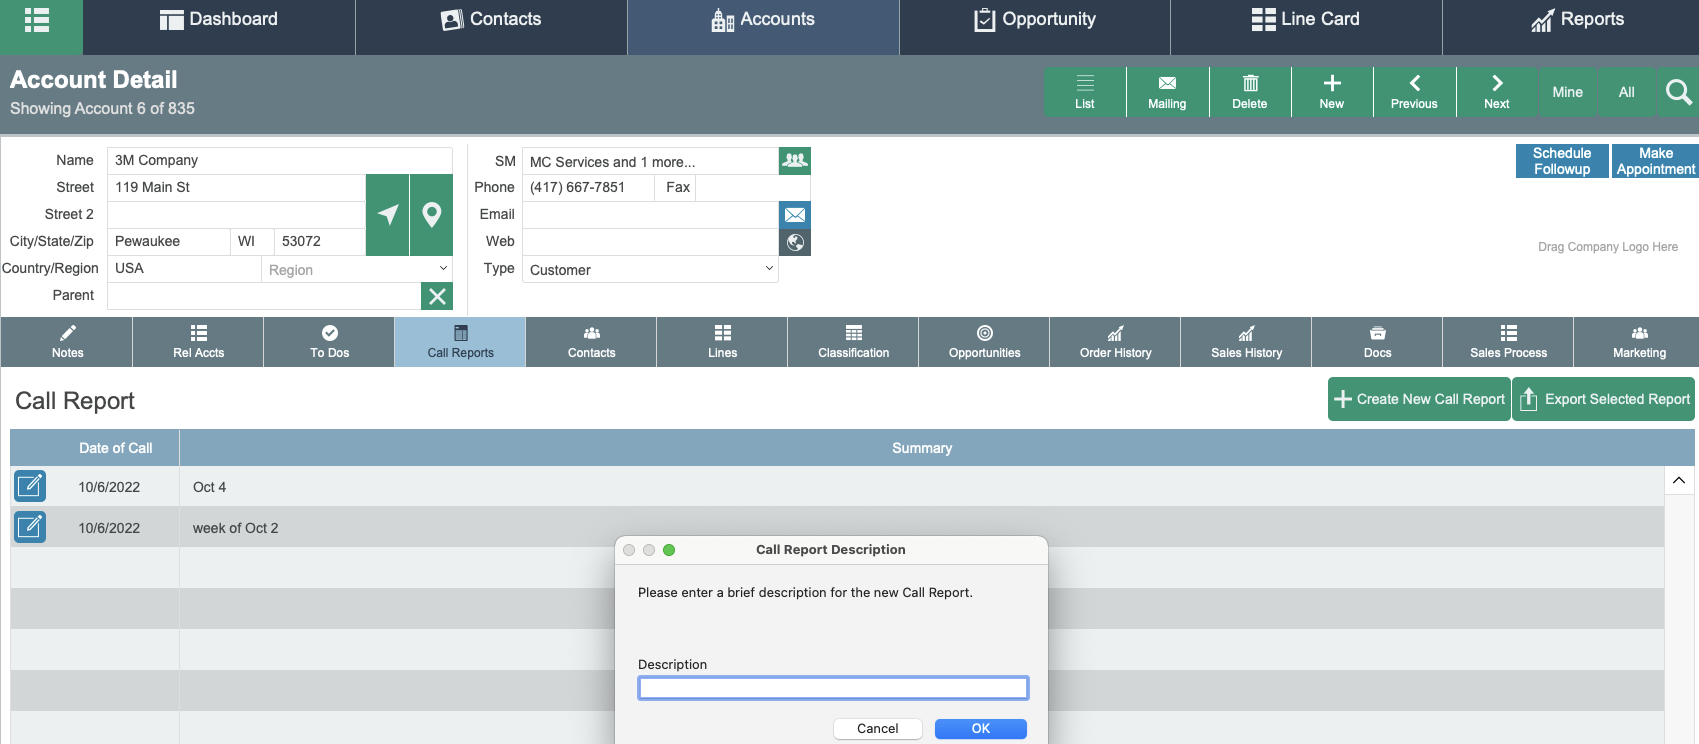Select the Oct 4 summary text
Screen dimensions: 1699x744
pos(209,487)
